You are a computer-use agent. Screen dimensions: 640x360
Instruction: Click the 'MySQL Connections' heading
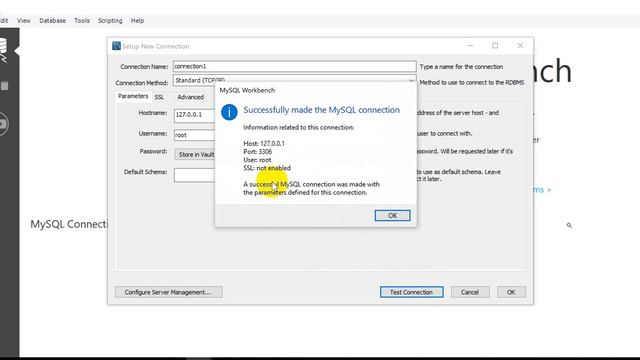pos(69,224)
